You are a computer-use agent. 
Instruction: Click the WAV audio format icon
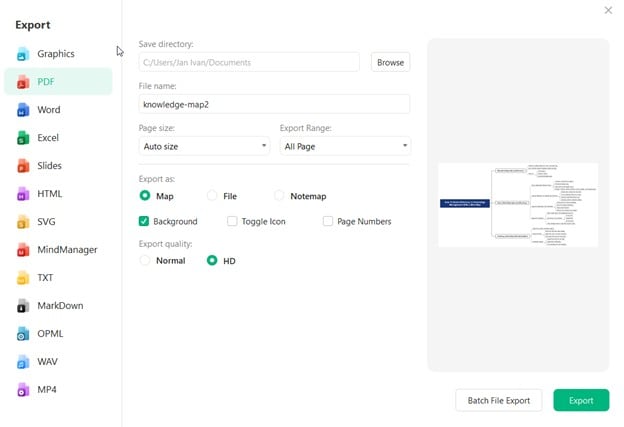point(23,362)
